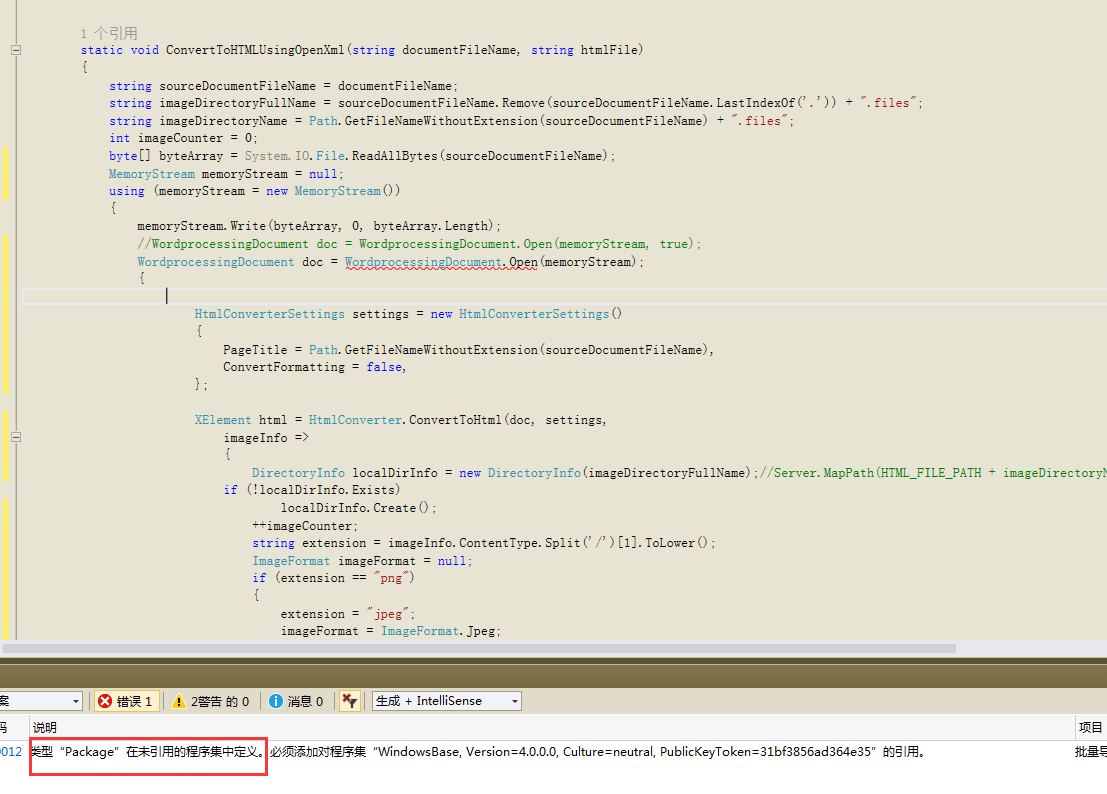Image resolution: width=1107 pixels, height=794 pixels.
Task: Click the 'byte[] byteArray' declaration line
Action: pos(362,156)
